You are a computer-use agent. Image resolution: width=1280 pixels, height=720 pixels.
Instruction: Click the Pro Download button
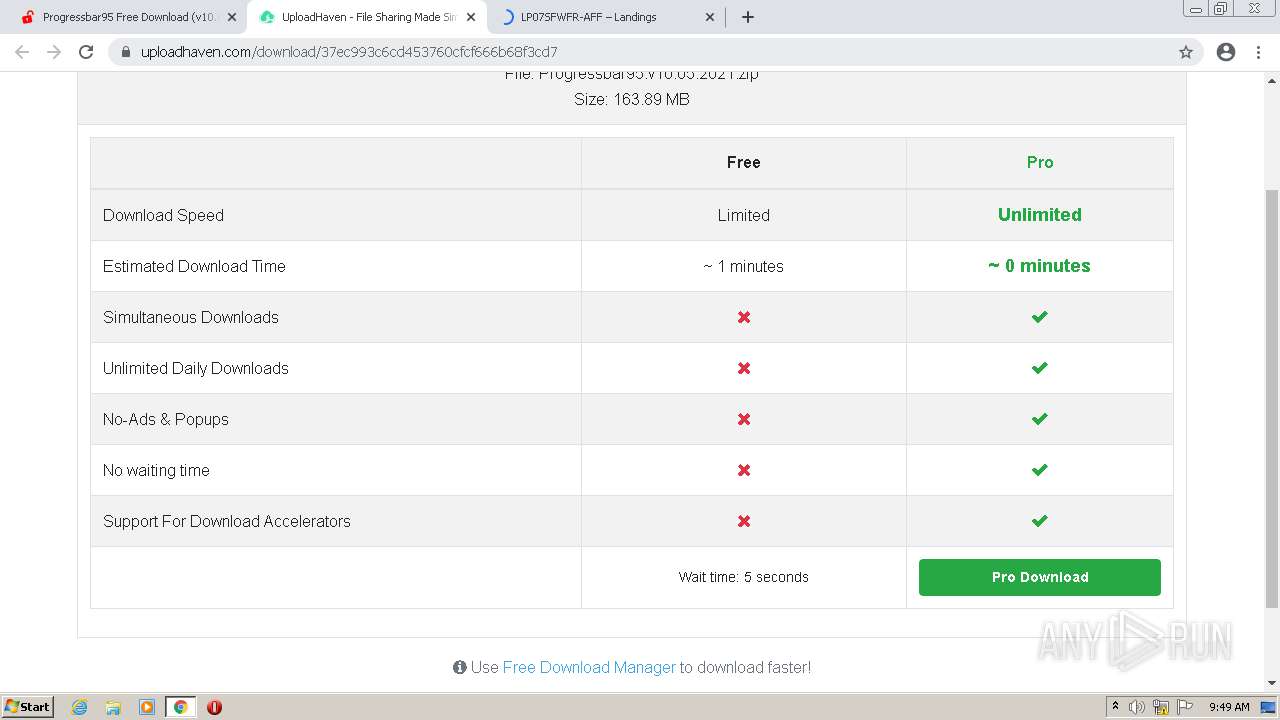[x=1040, y=577]
